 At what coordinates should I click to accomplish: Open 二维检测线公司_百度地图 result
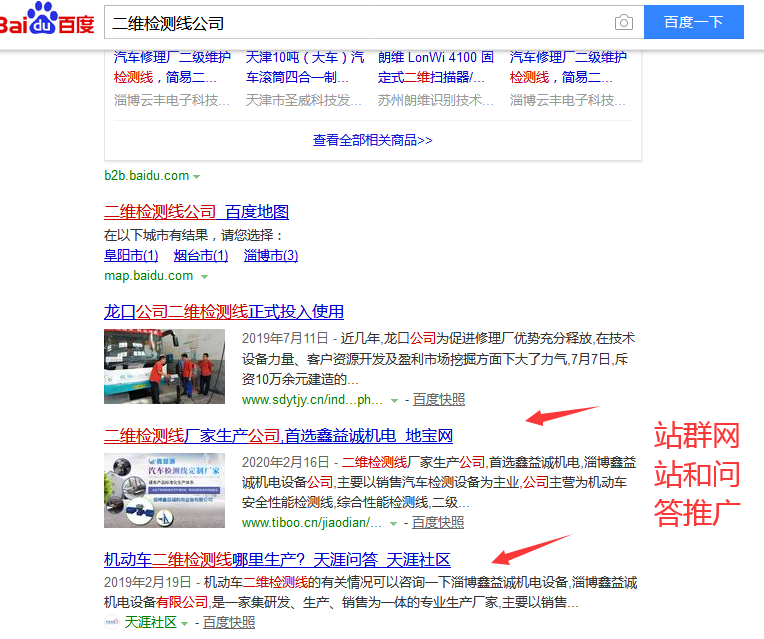pos(196,212)
